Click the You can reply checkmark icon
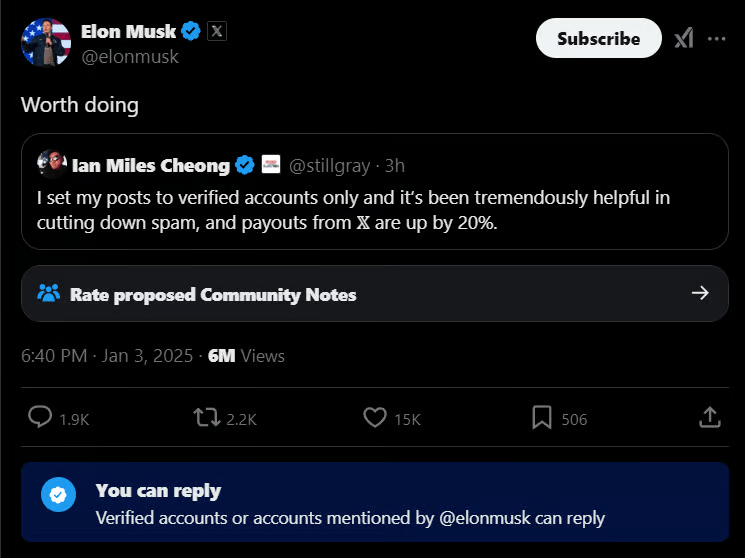The width and height of the screenshot is (745, 558). pos(59,495)
